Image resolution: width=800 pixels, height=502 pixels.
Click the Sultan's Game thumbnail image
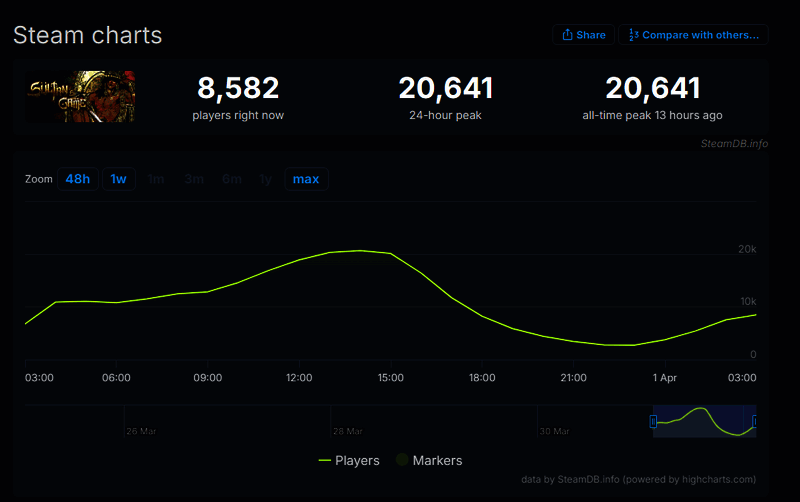80,96
